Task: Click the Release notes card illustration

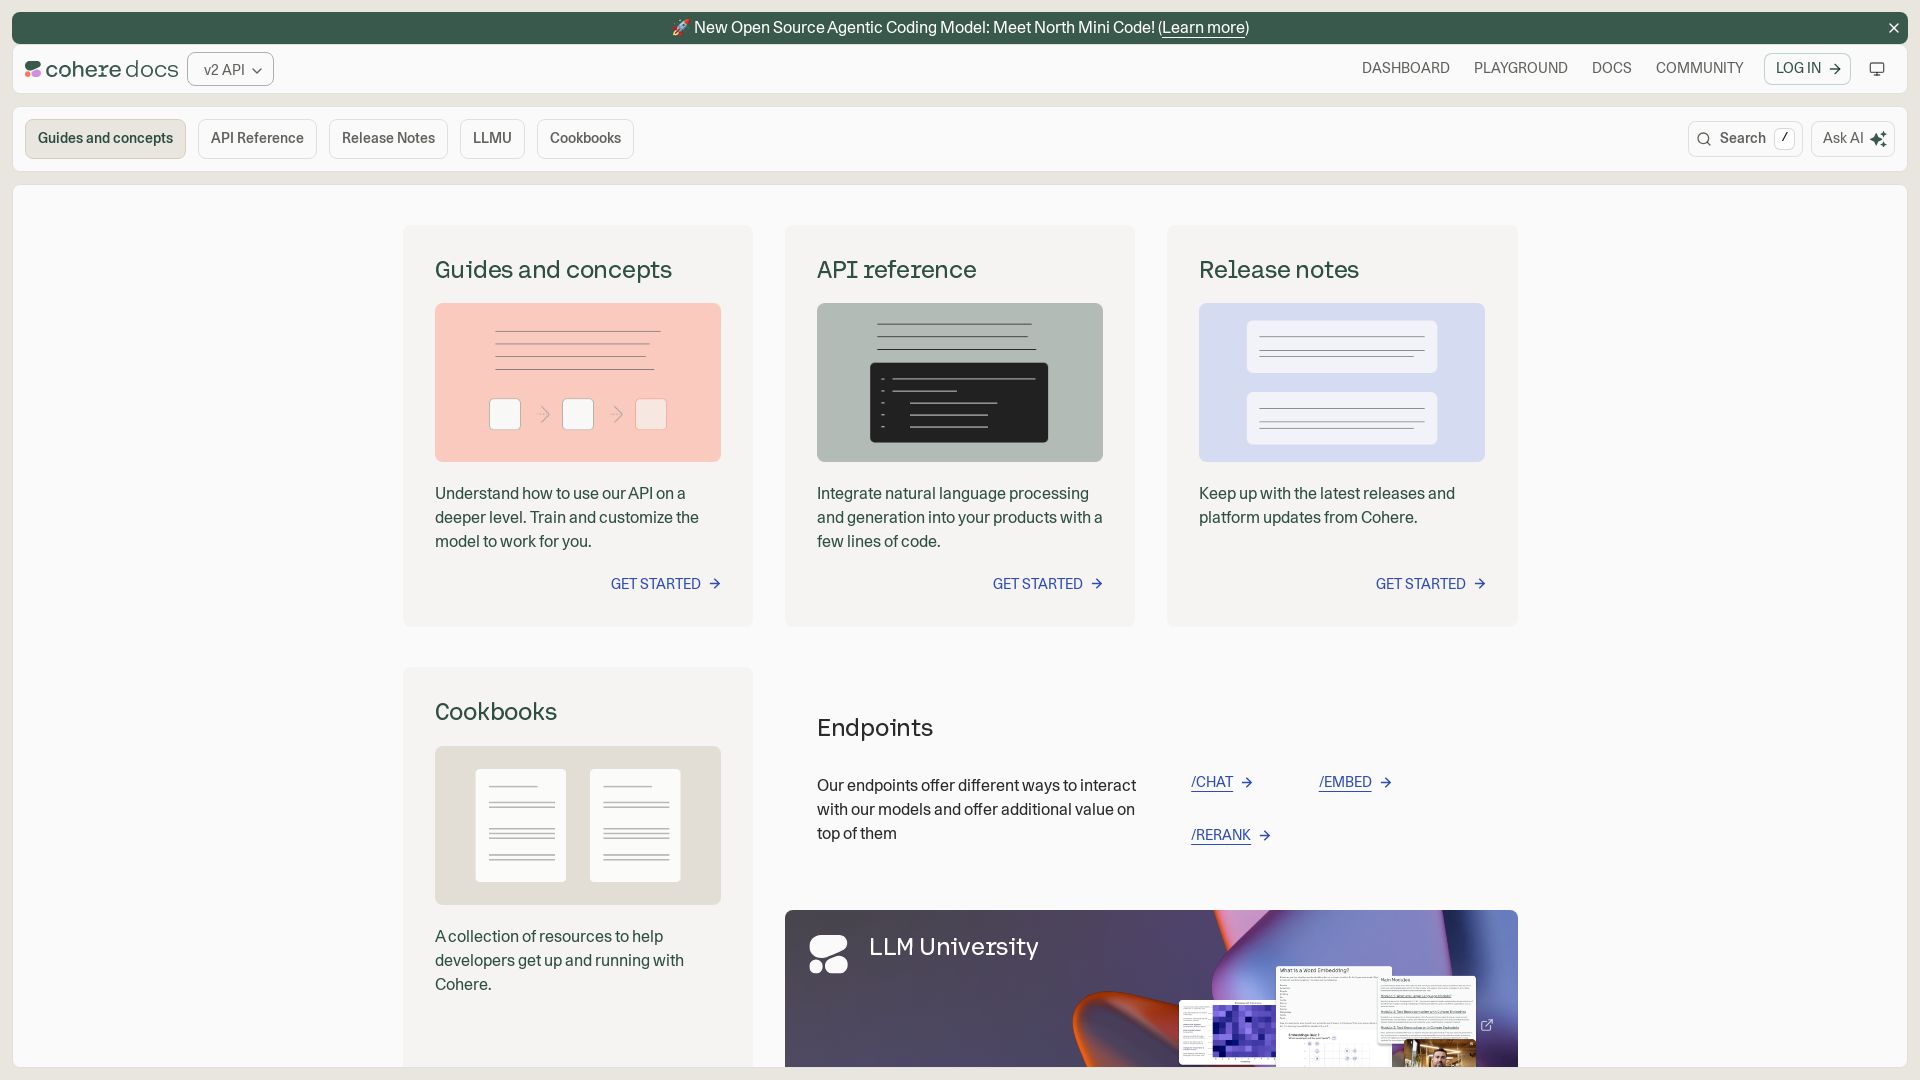Action: 1342,382
